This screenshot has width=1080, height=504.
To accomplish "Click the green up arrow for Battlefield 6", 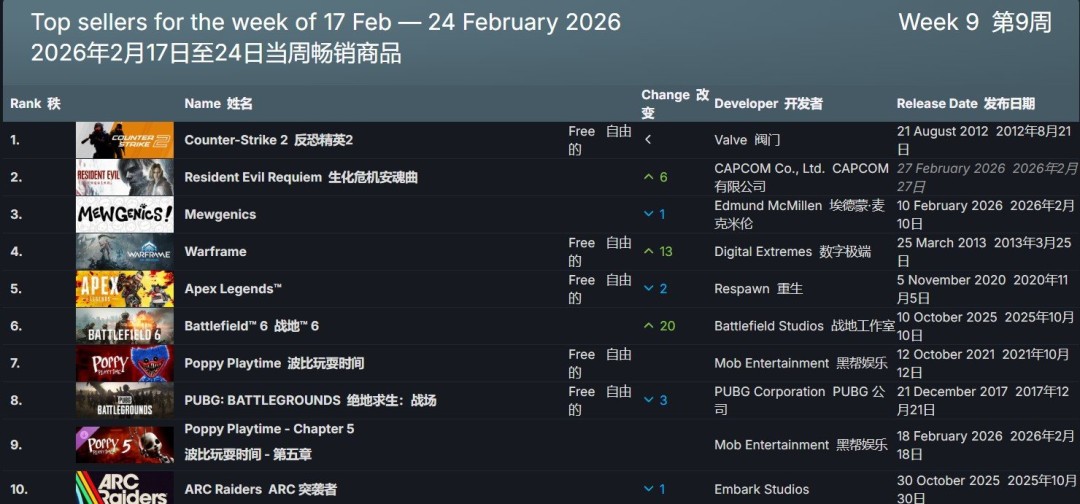I will point(649,326).
